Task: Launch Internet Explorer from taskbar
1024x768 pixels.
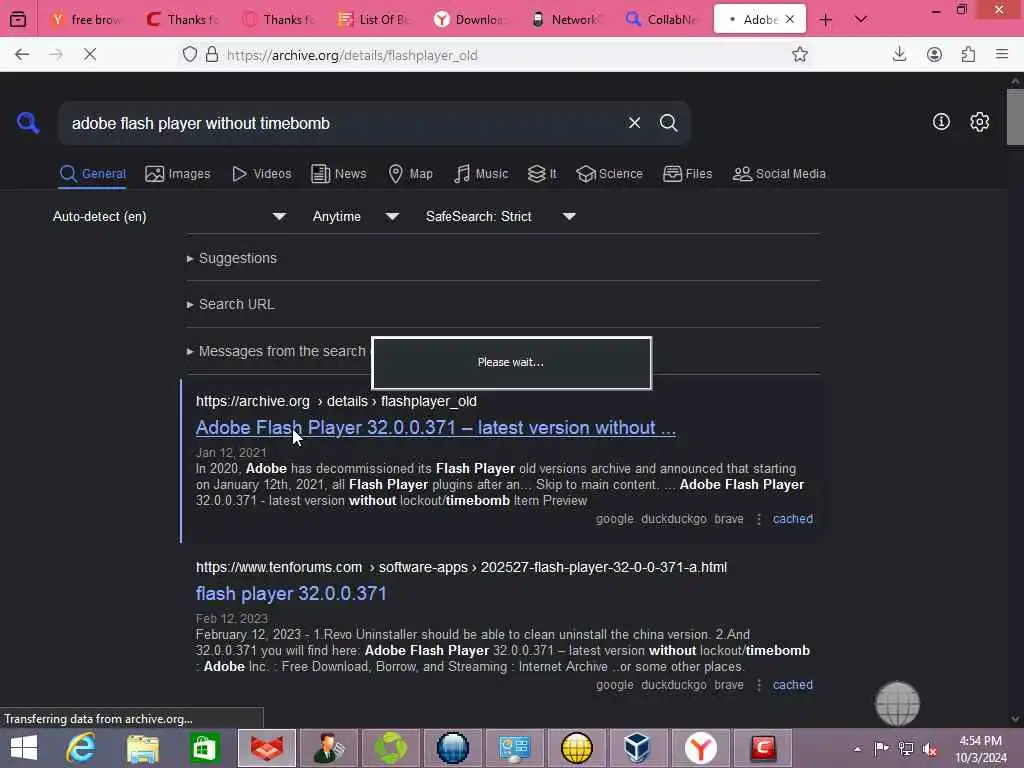Action: tap(82, 748)
